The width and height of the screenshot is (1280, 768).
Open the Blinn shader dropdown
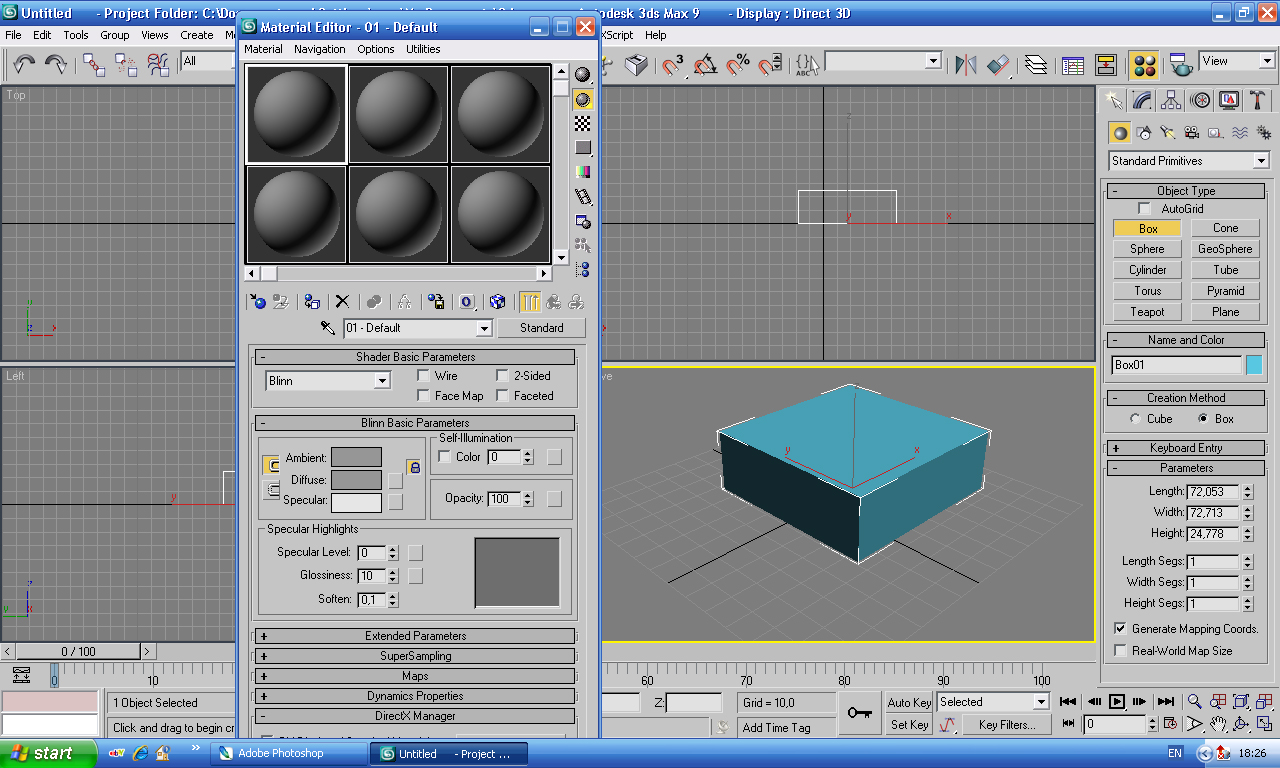[x=328, y=381]
